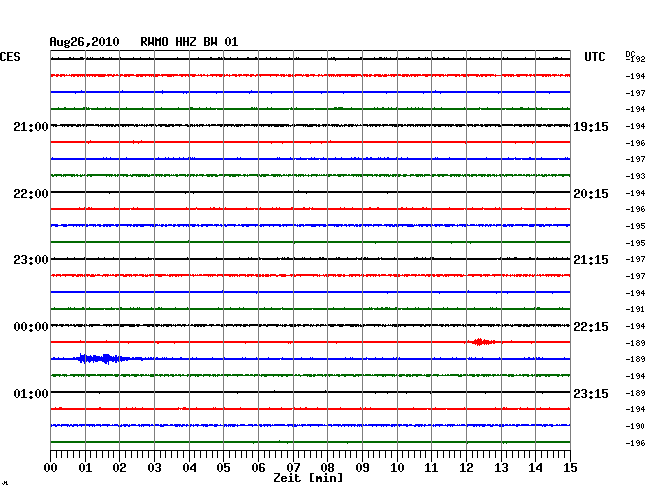
Task: Click the "UTC" header label
Action: point(595,57)
